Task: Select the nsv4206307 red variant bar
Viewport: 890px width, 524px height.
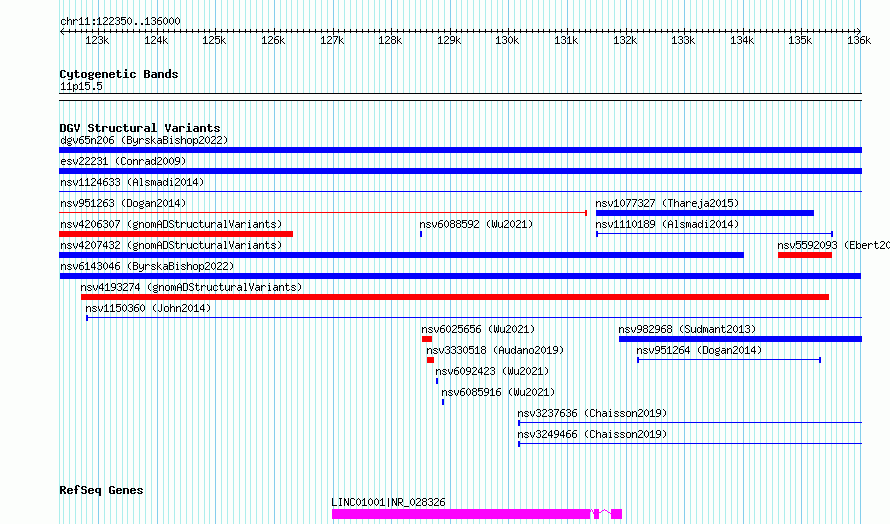Action: click(176, 234)
